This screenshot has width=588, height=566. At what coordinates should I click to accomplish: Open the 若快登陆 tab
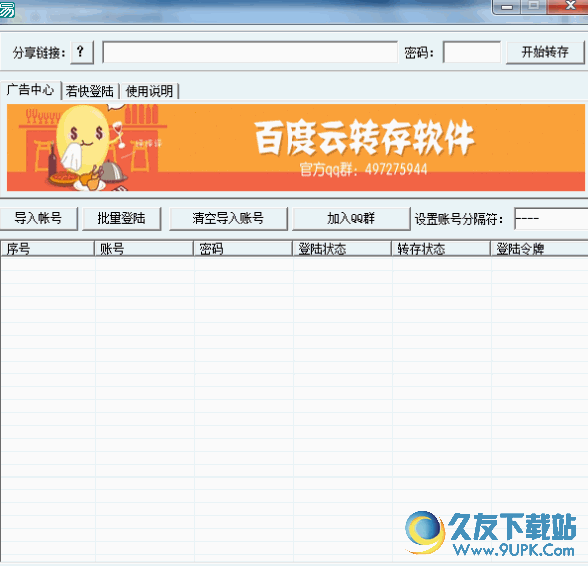pos(90,91)
